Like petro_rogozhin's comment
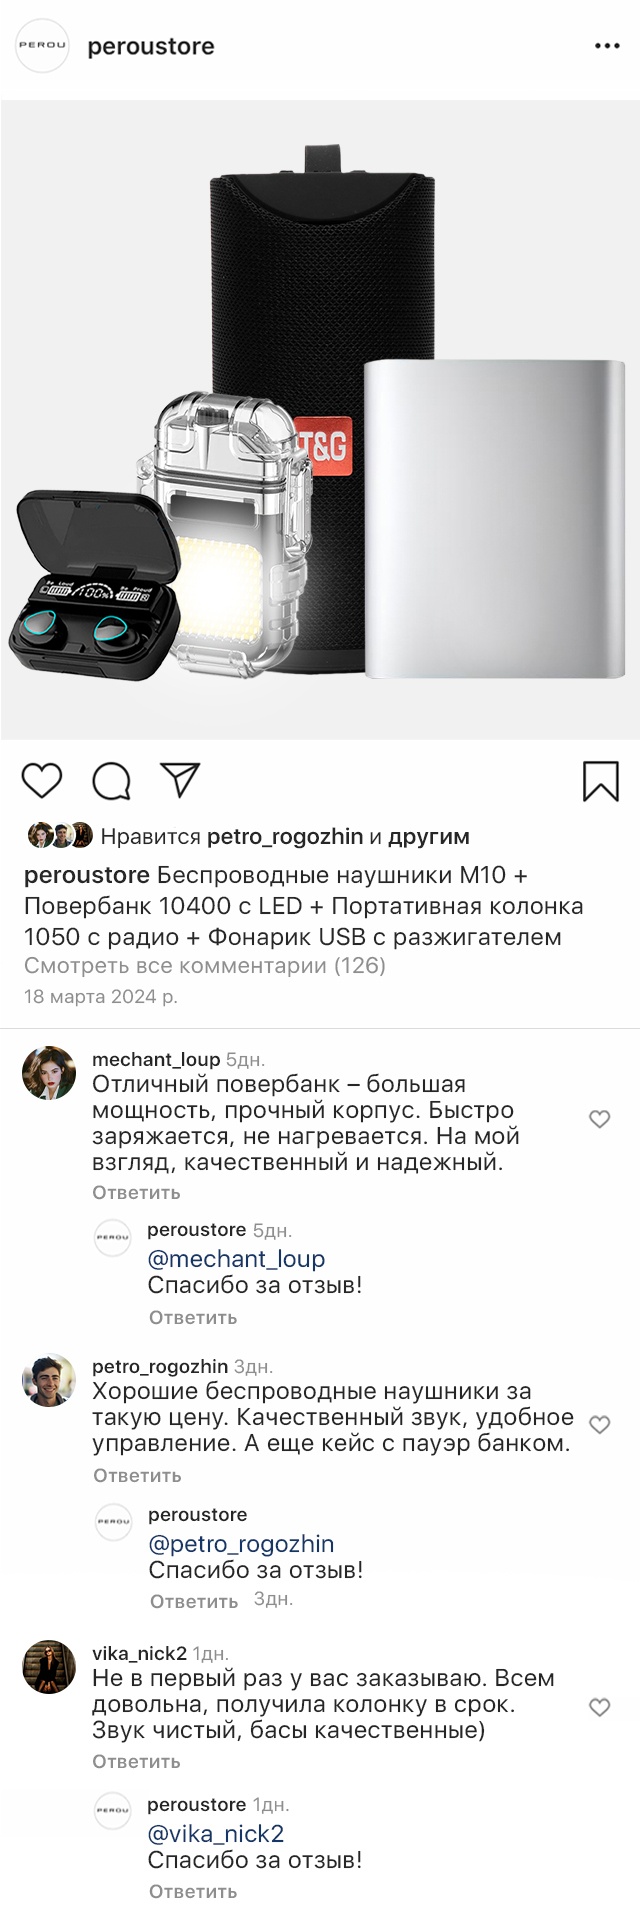 point(600,1424)
